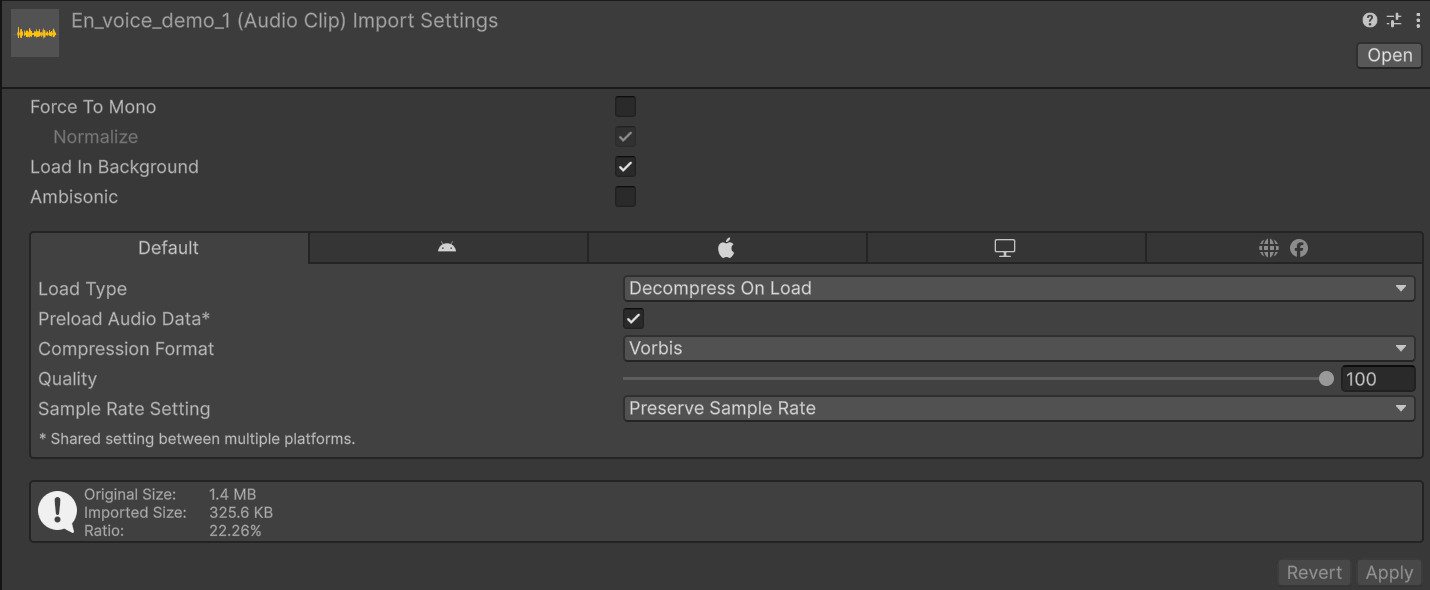
Task: Click the Apply button
Action: tap(1389, 572)
